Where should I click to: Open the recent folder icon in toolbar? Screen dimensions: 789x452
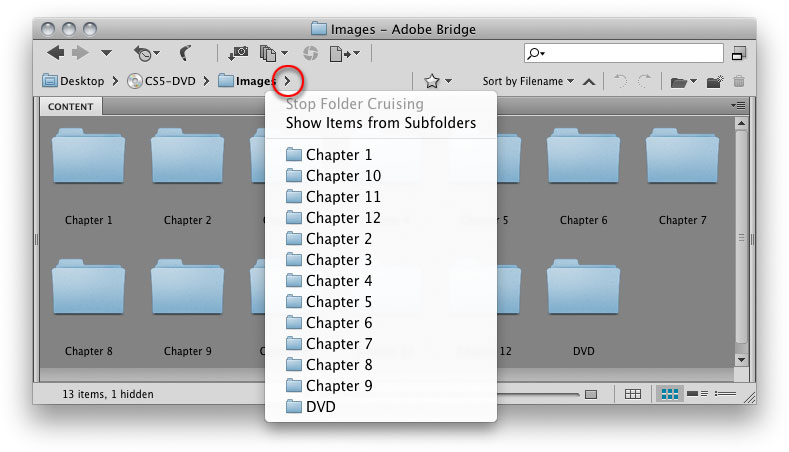pyautogui.click(x=683, y=82)
